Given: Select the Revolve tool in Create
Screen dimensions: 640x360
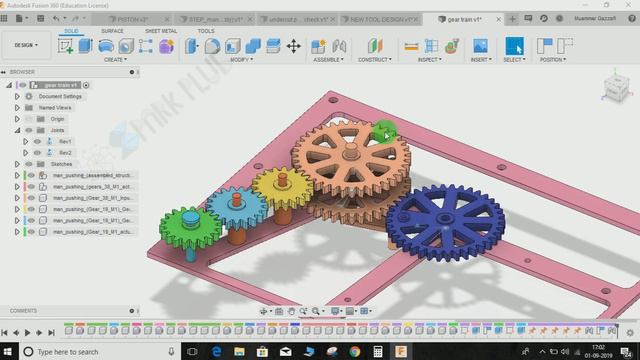Looking at the screenshot, I should click(x=106, y=46).
